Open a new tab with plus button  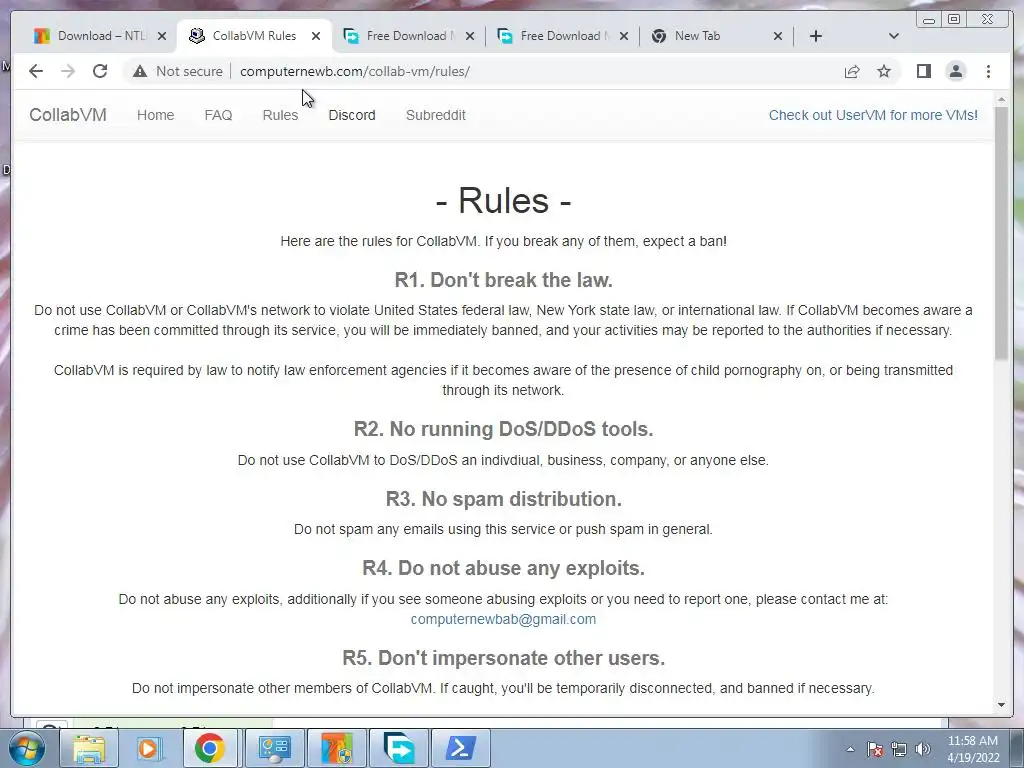point(816,36)
